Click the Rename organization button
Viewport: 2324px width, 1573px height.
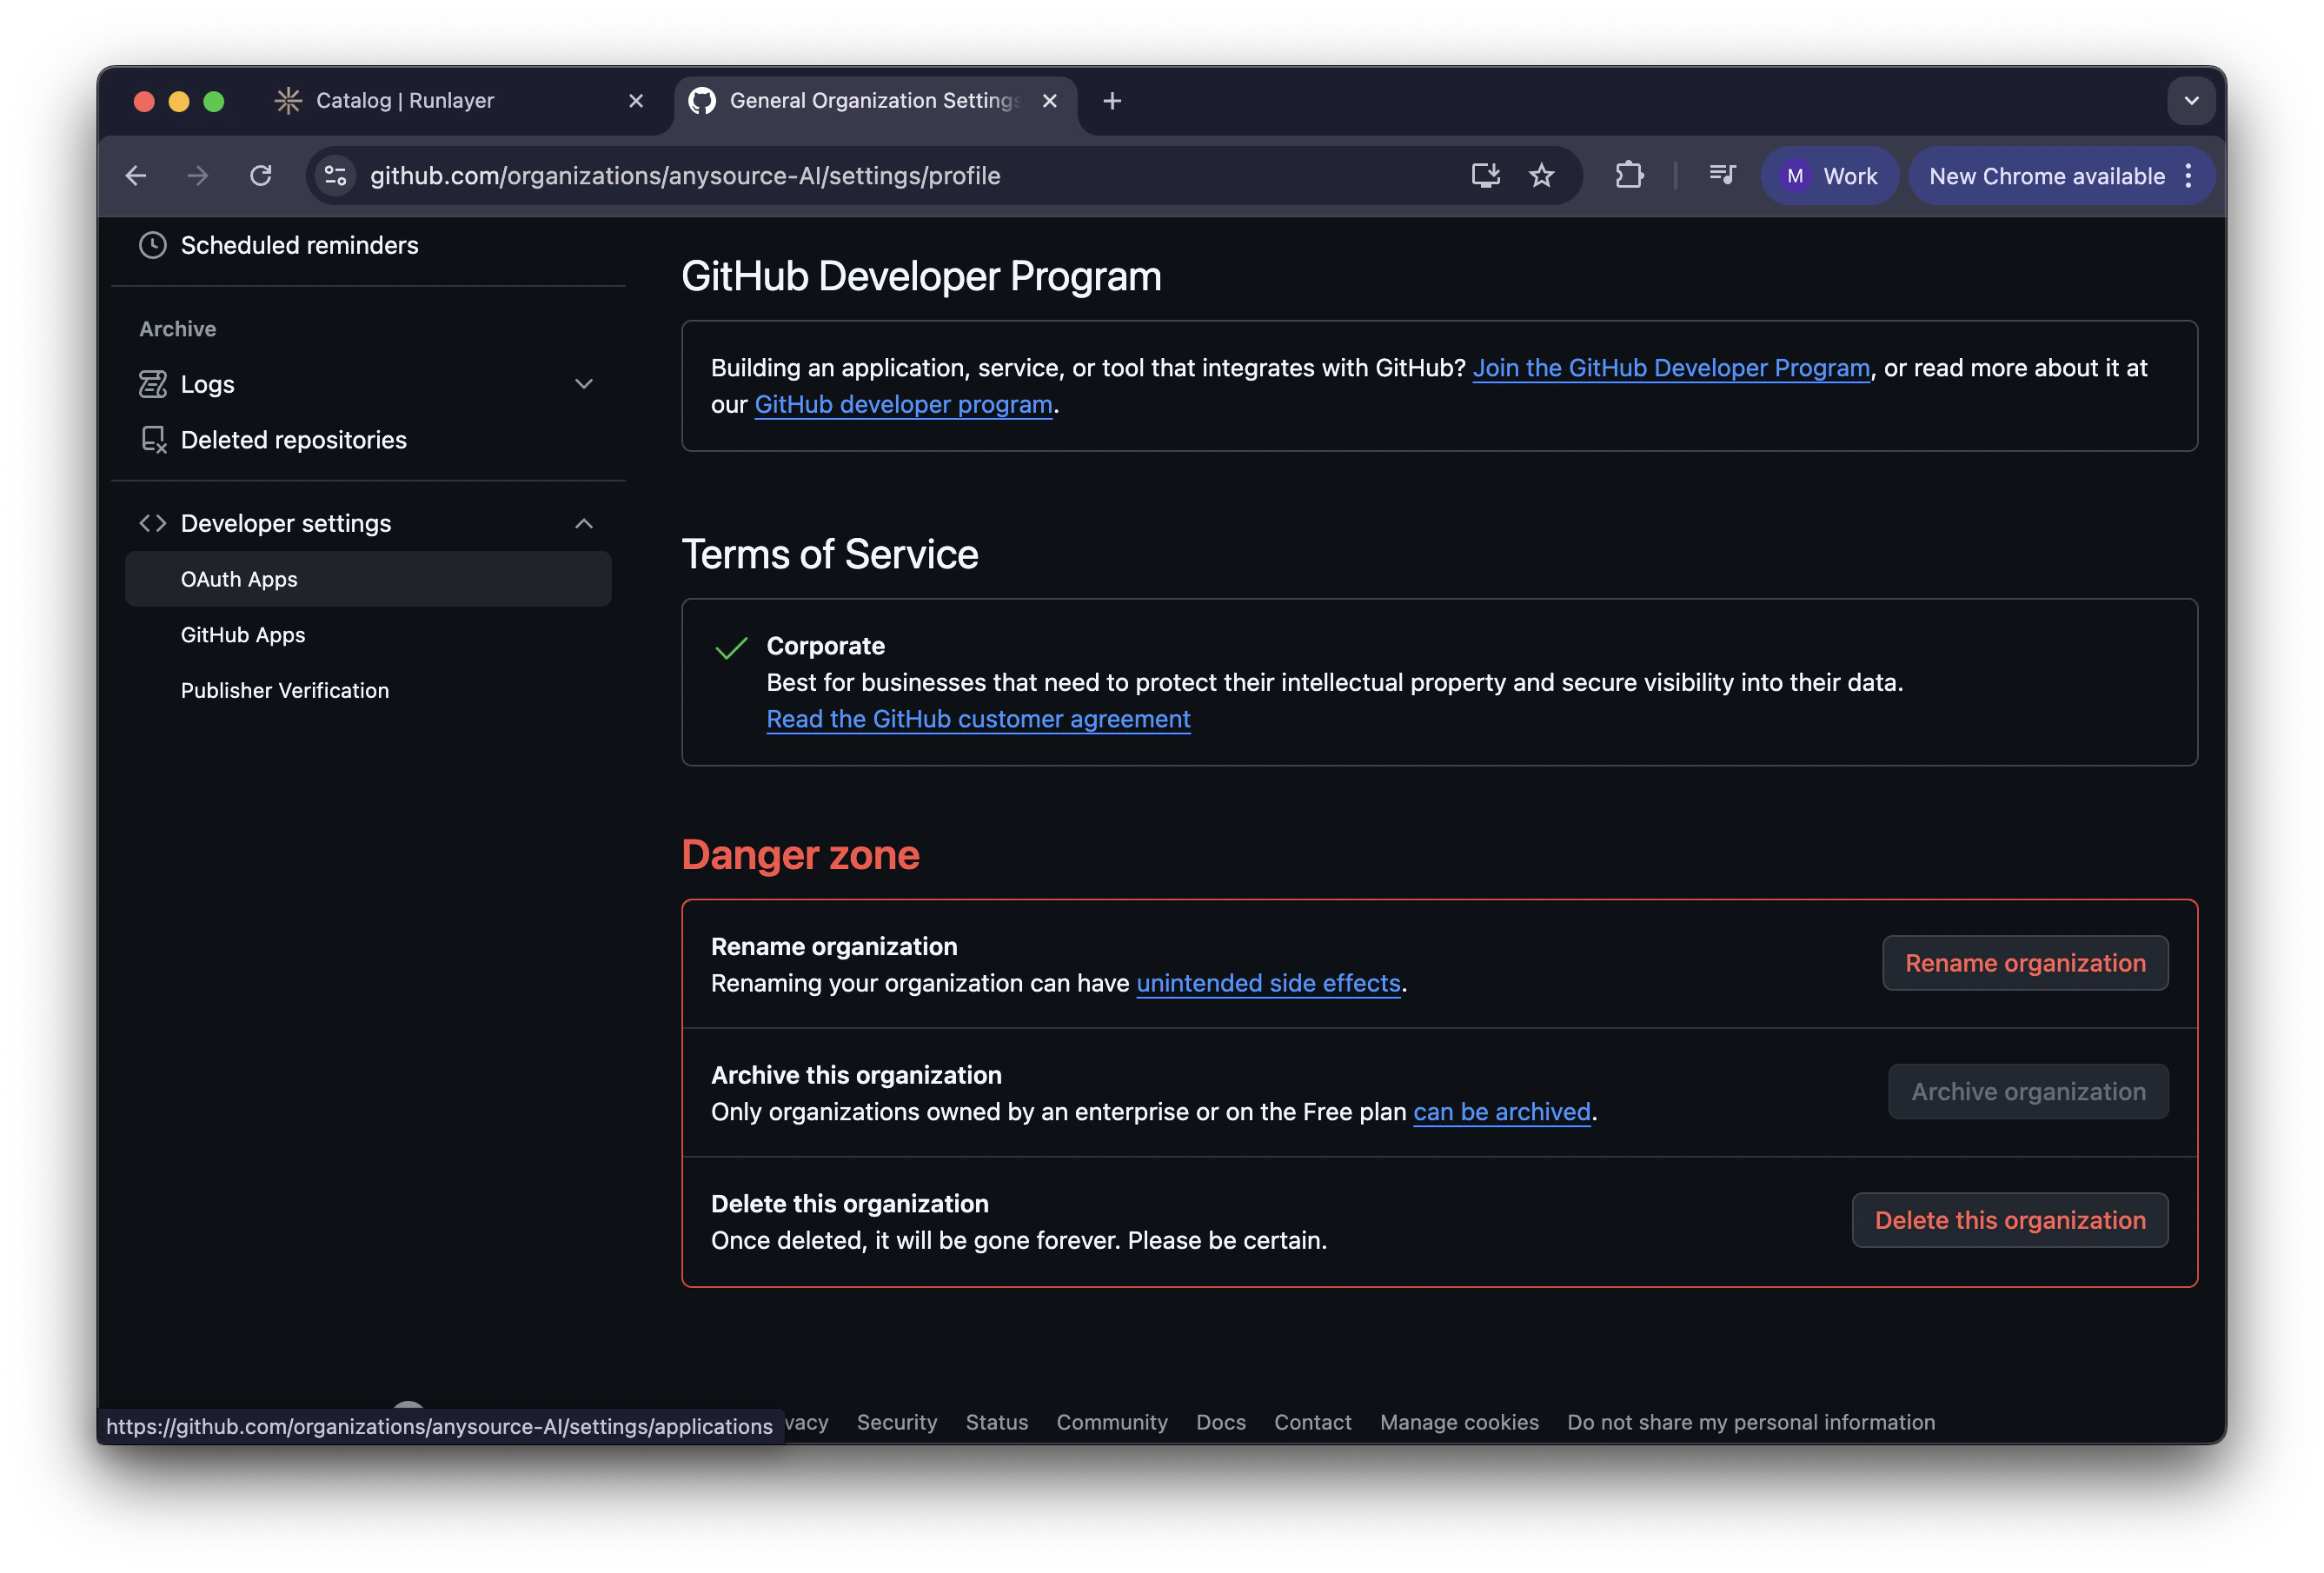[2025, 963]
